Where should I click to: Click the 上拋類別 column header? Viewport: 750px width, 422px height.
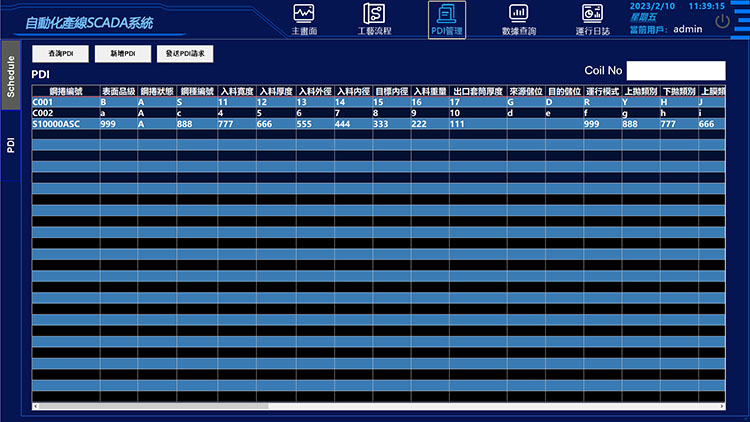(641, 91)
